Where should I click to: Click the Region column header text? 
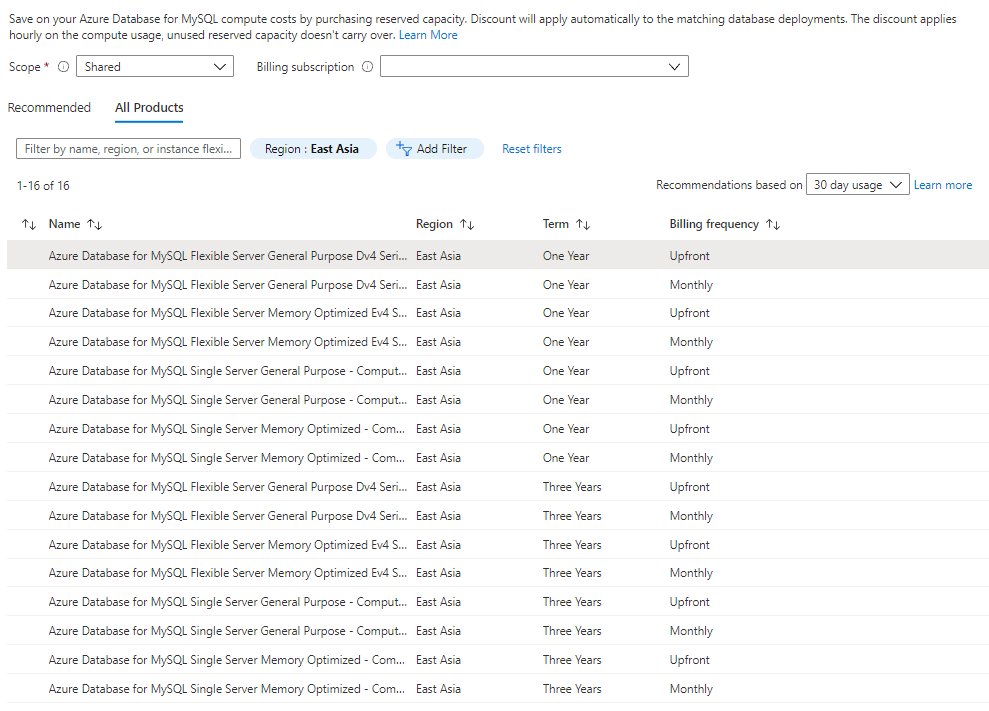click(x=434, y=224)
